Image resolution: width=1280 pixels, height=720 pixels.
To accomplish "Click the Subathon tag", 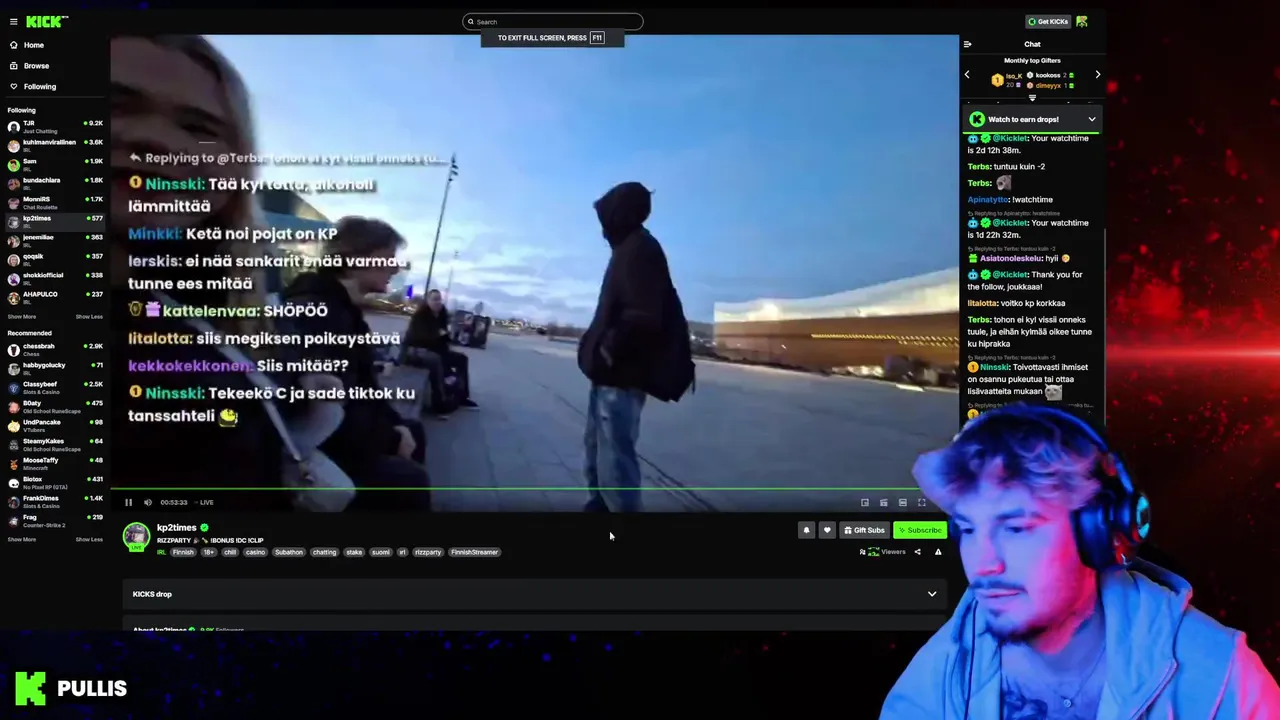I will tap(289, 552).
